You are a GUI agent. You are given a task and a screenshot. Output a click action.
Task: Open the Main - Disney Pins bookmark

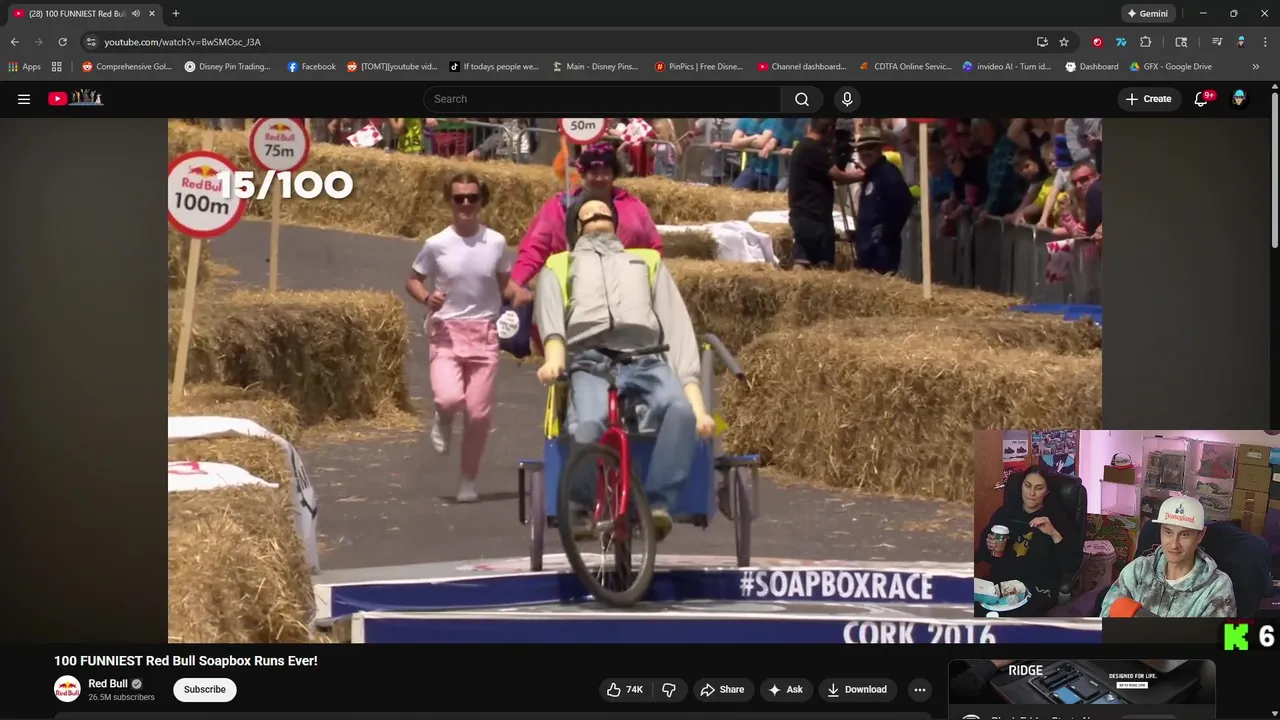click(x=595, y=67)
